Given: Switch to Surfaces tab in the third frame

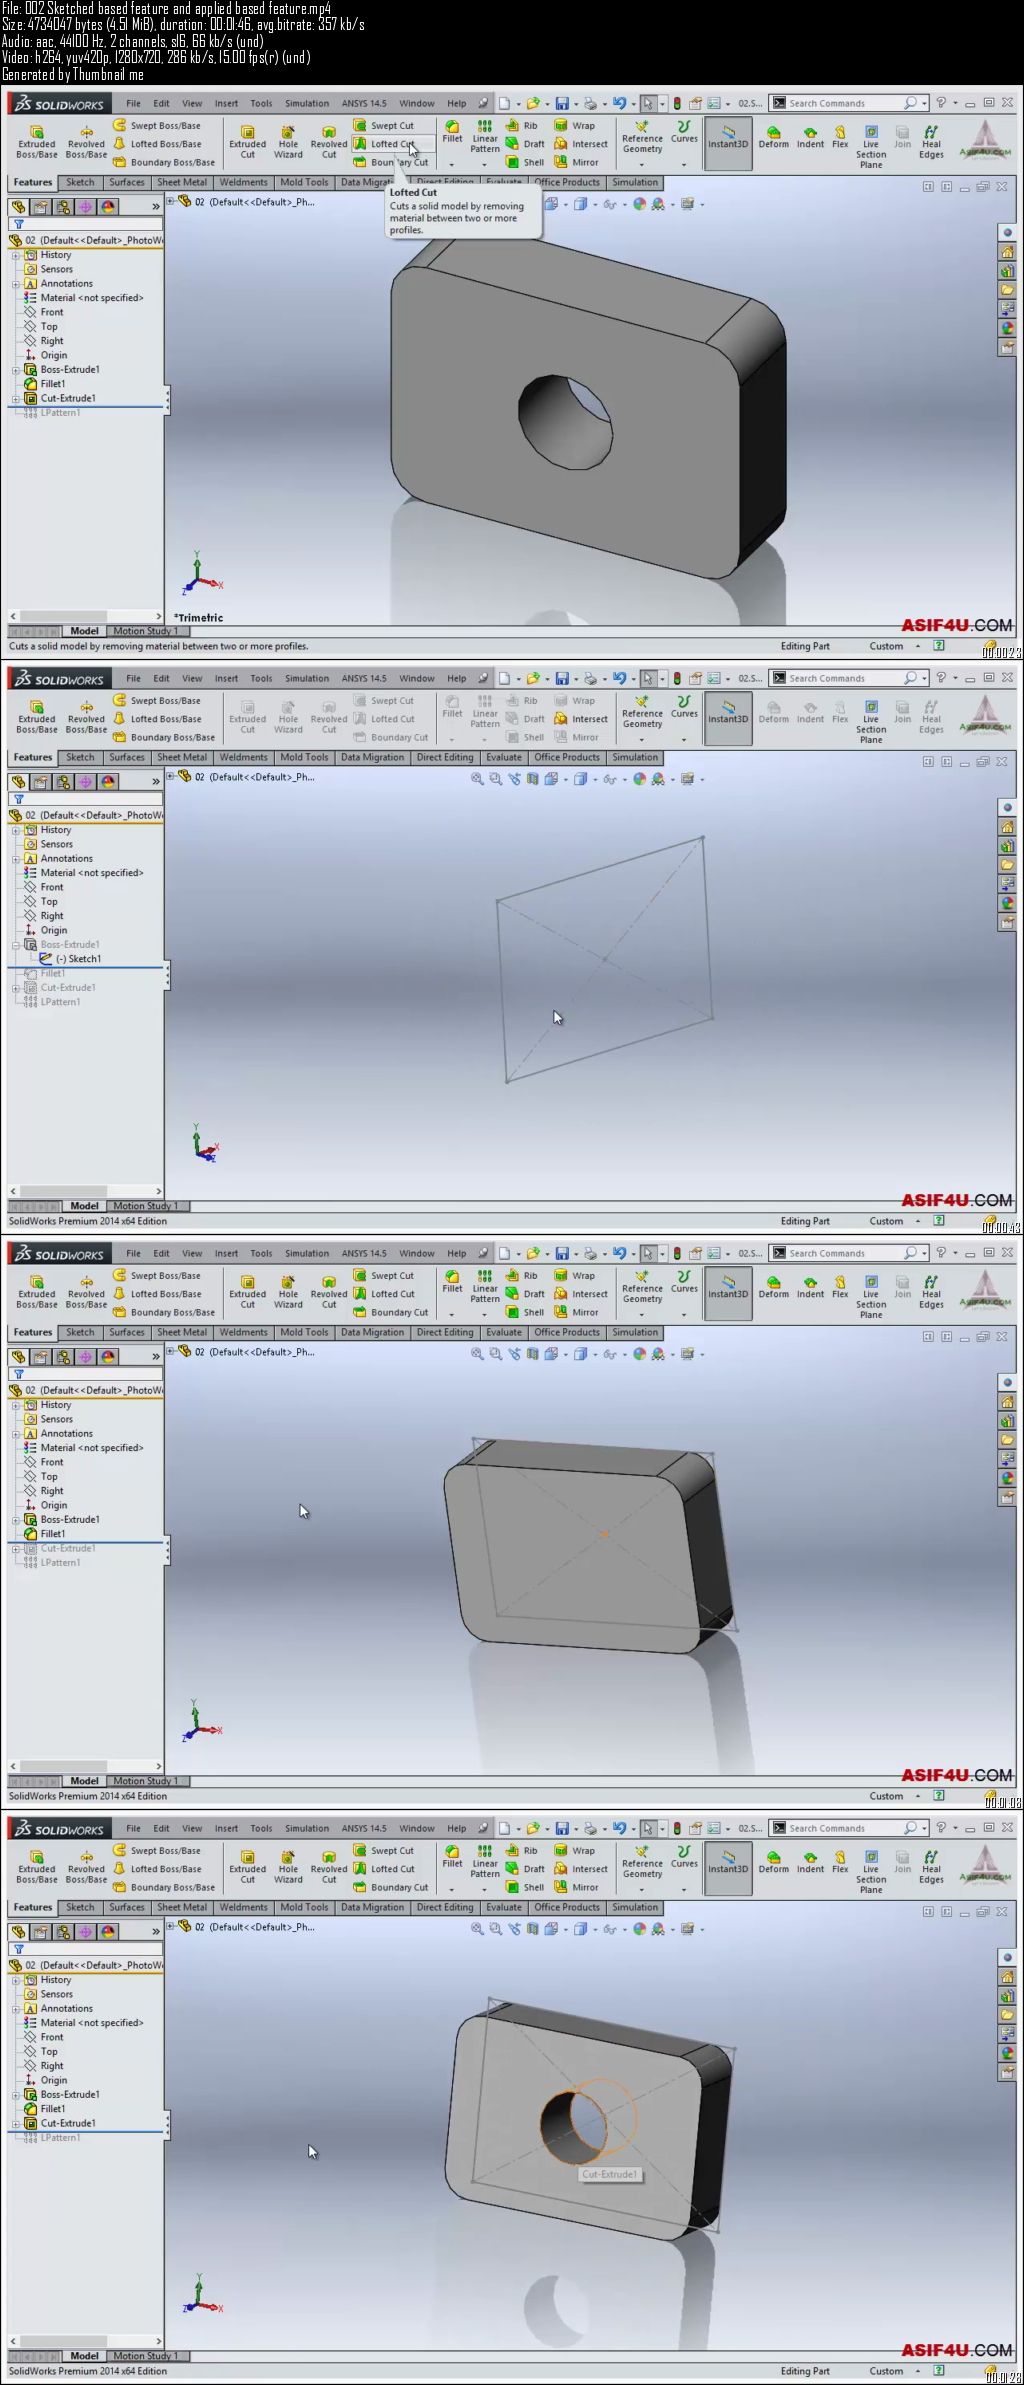Looking at the screenshot, I should click(127, 1332).
